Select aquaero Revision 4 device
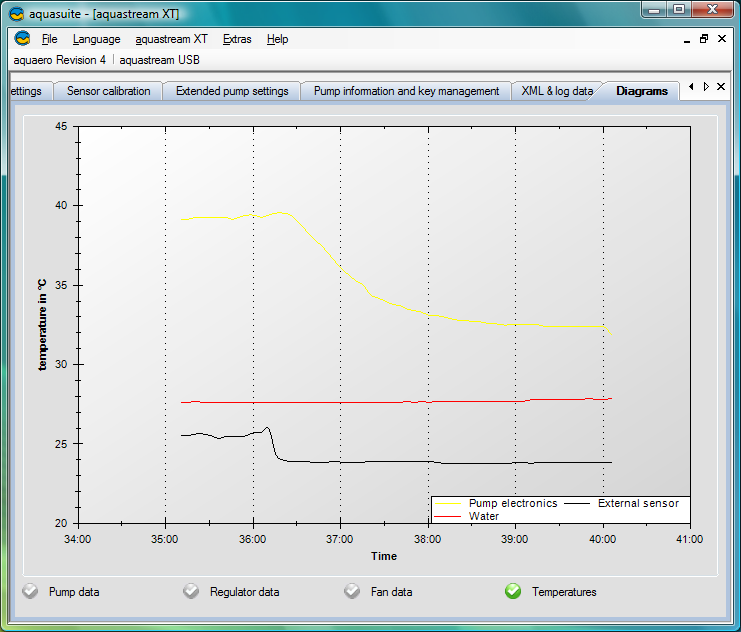 [x=60, y=60]
